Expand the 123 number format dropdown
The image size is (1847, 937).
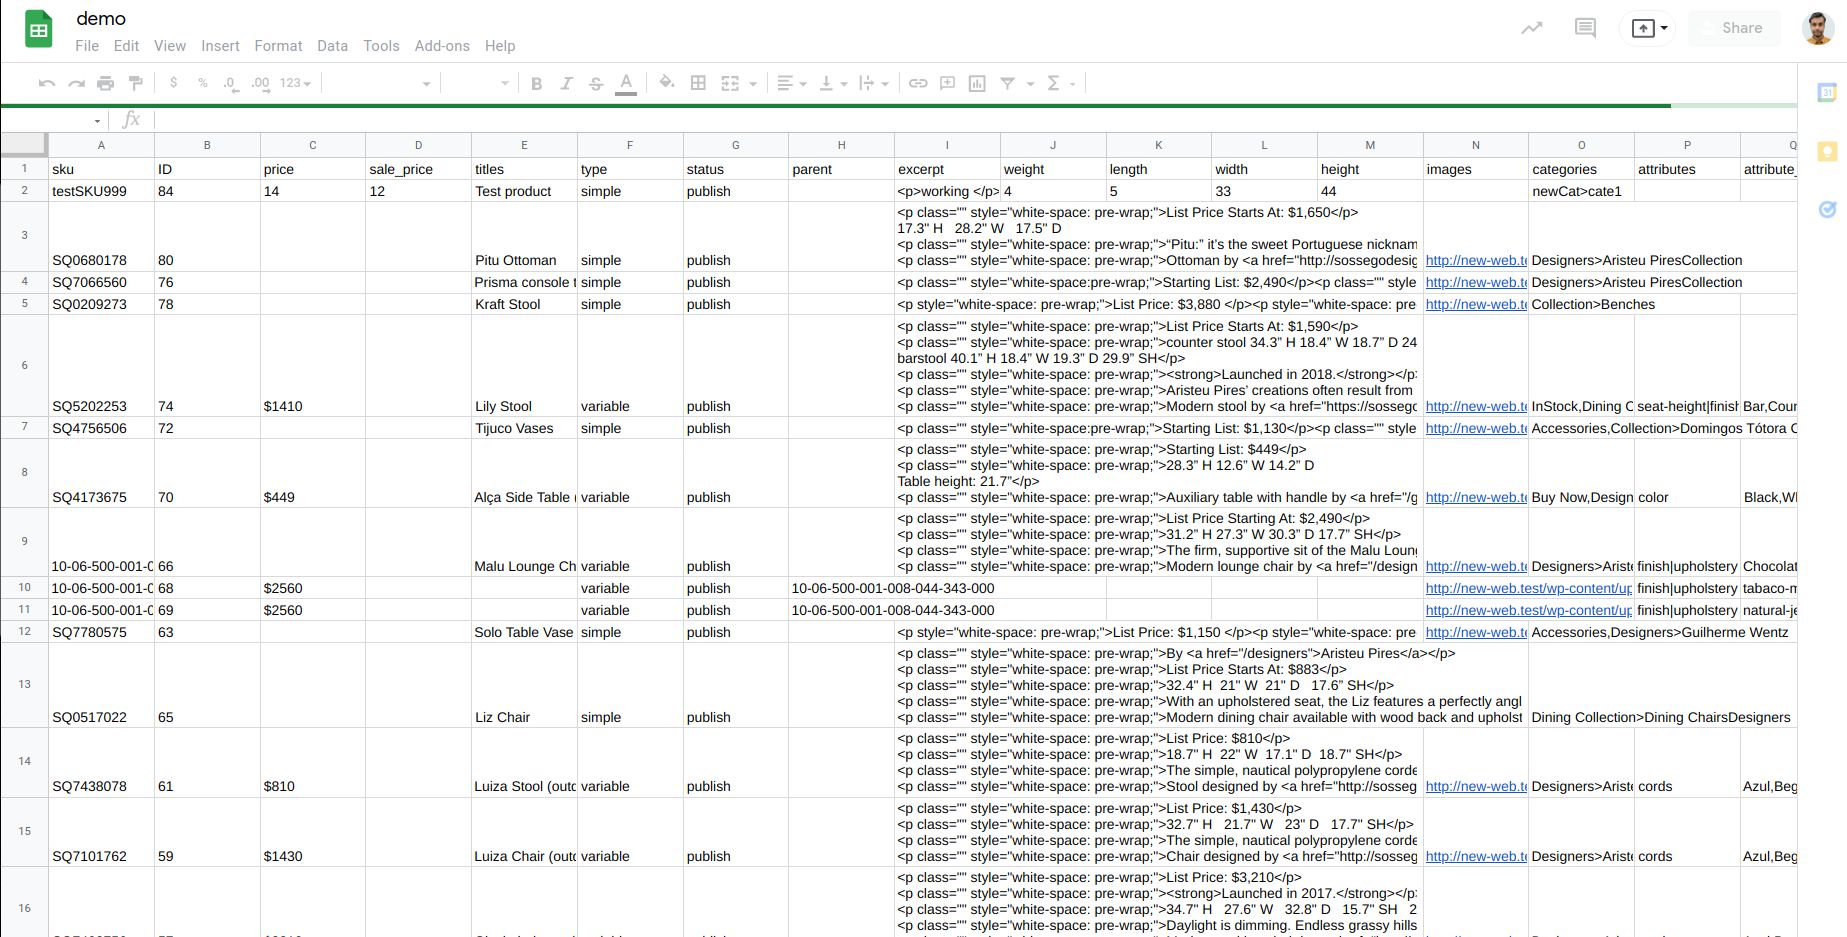295,83
